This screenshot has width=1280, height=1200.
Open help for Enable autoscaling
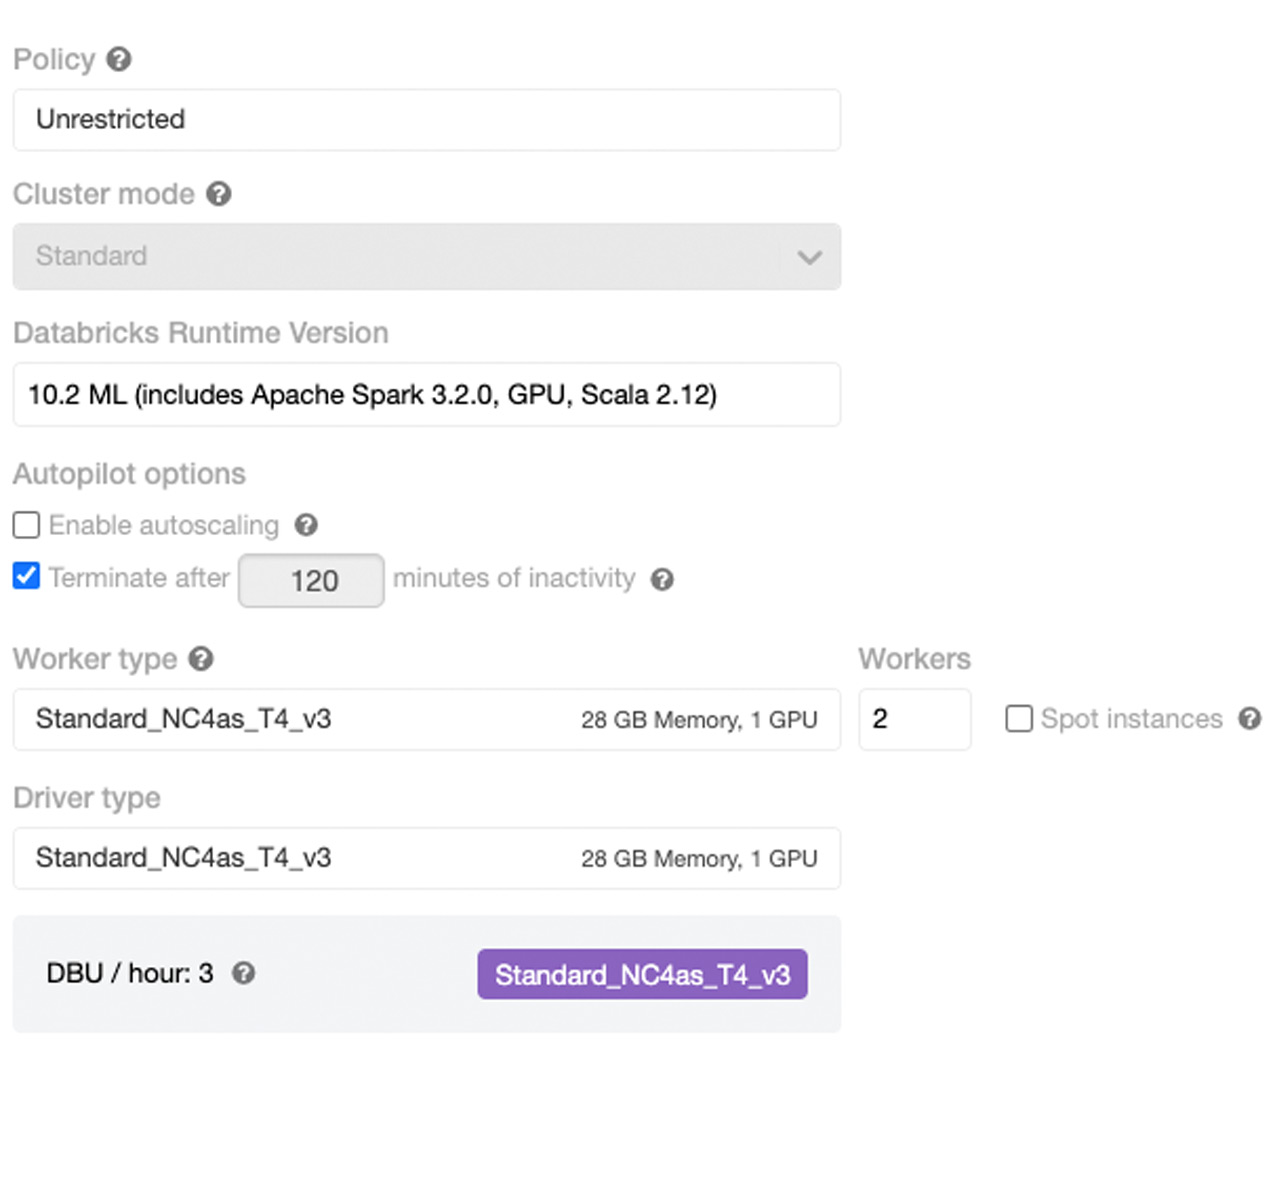pos(306,525)
